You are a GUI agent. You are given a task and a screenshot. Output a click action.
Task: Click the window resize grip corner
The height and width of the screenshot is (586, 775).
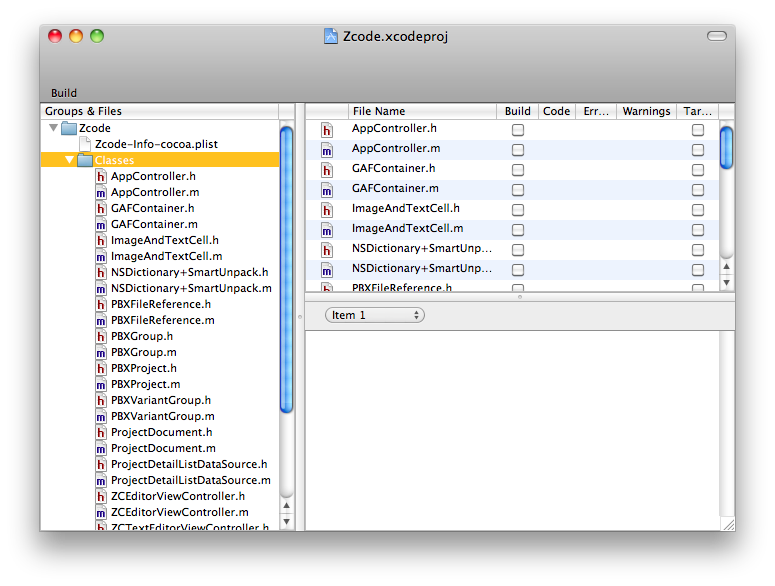click(728, 525)
